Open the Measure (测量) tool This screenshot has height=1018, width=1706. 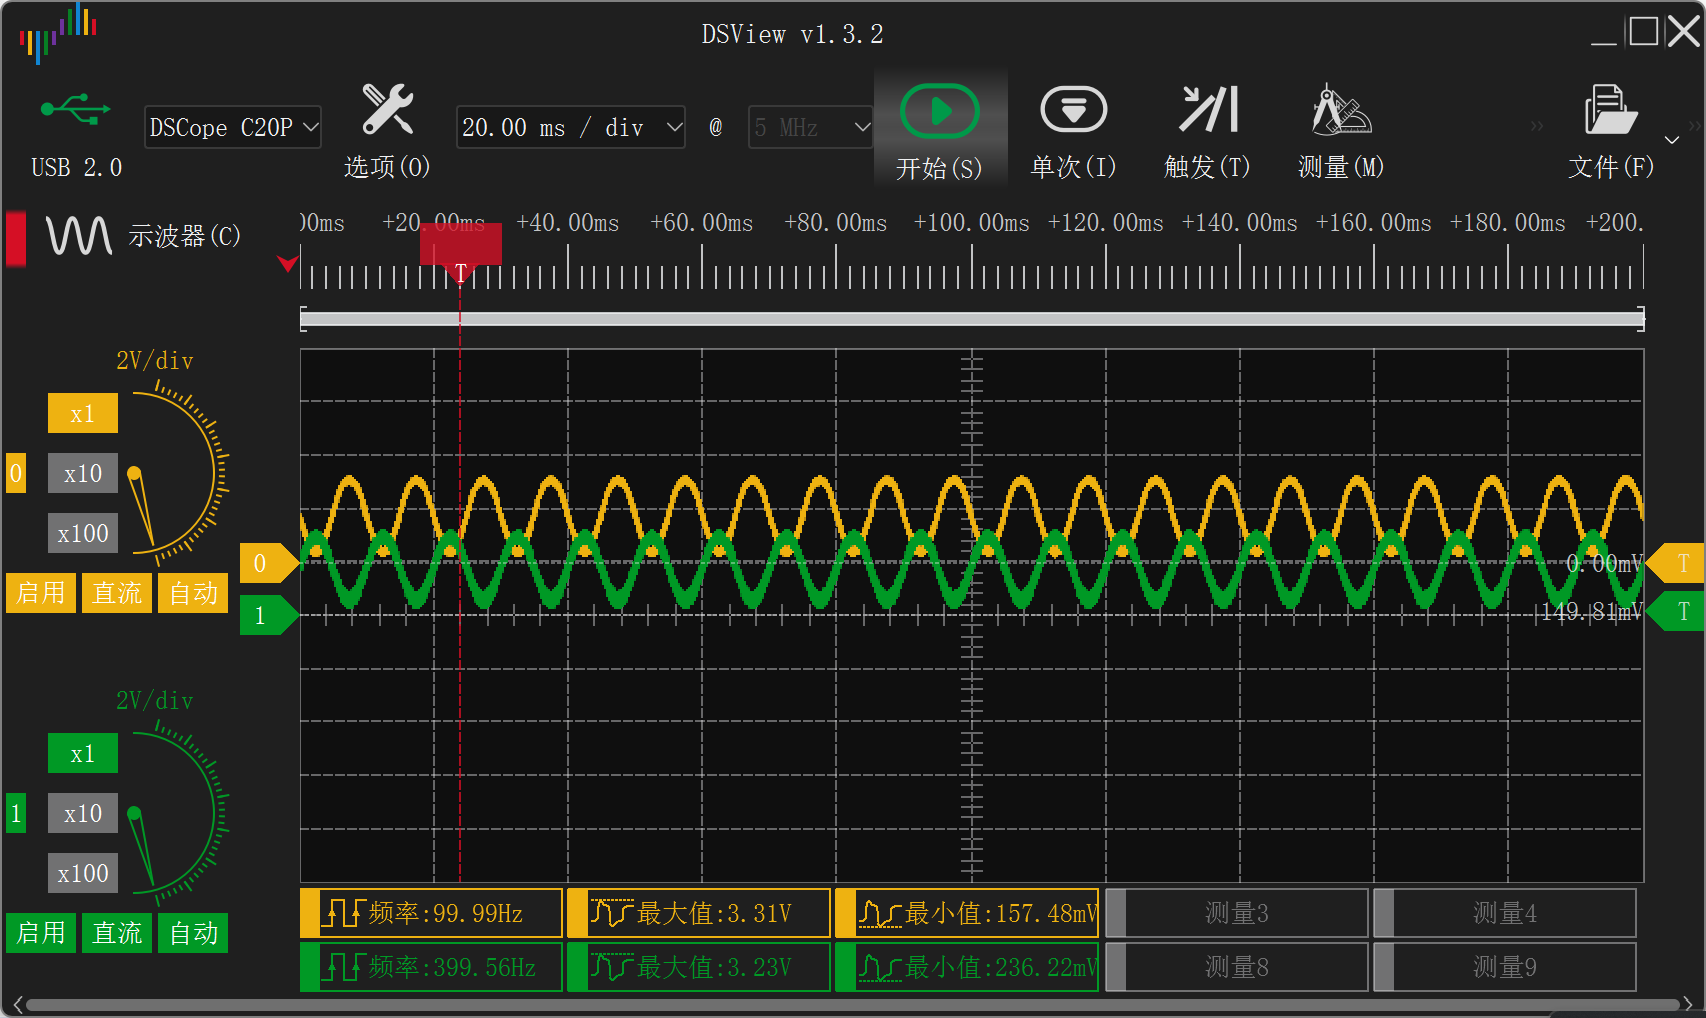tap(1341, 109)
